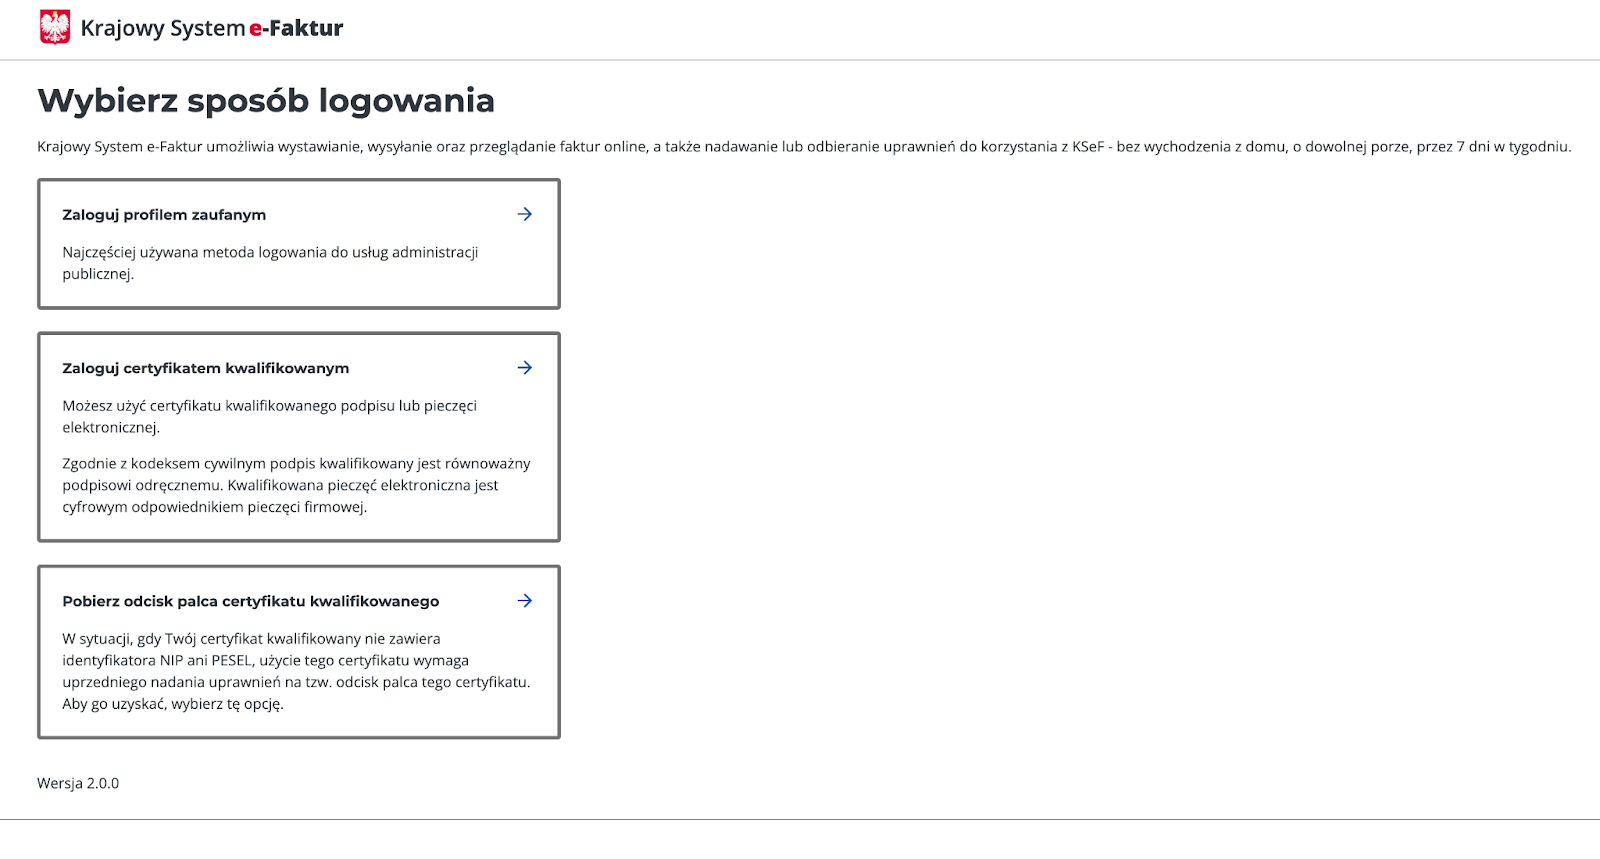The height and width of the screenshot is (859, 1600).
Task: Click arrow icon next to Zaloguj certyfikatem kwalifikowanym
Action: pyautogui.click(x=525, y=368)
